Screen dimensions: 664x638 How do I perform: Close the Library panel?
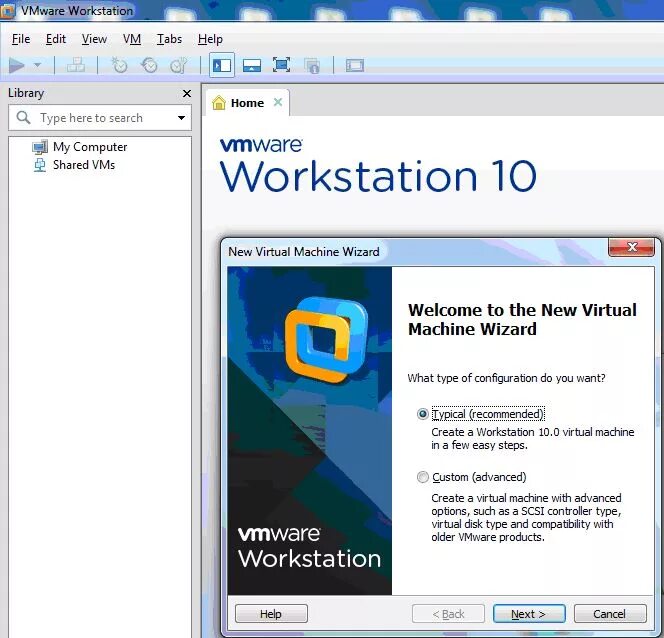(186, 93)
